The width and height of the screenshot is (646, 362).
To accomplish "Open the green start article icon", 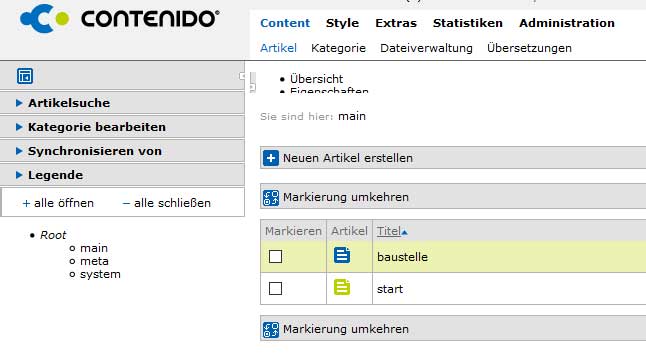I will click(x=342, y=287).
